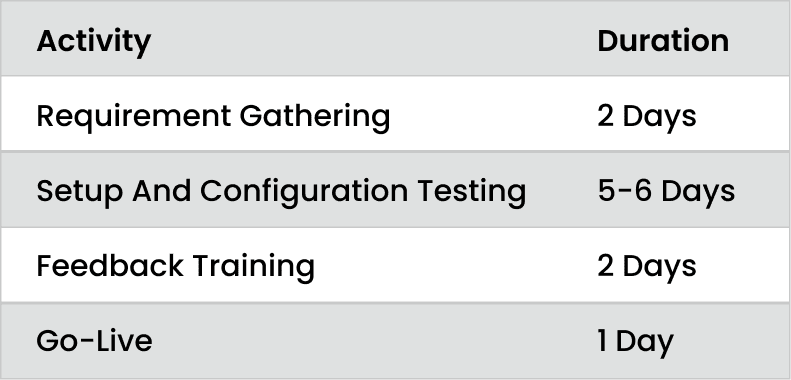Screen dimensions: 791x380
Task: Click the Duration column header
Action: click(663, 41)
